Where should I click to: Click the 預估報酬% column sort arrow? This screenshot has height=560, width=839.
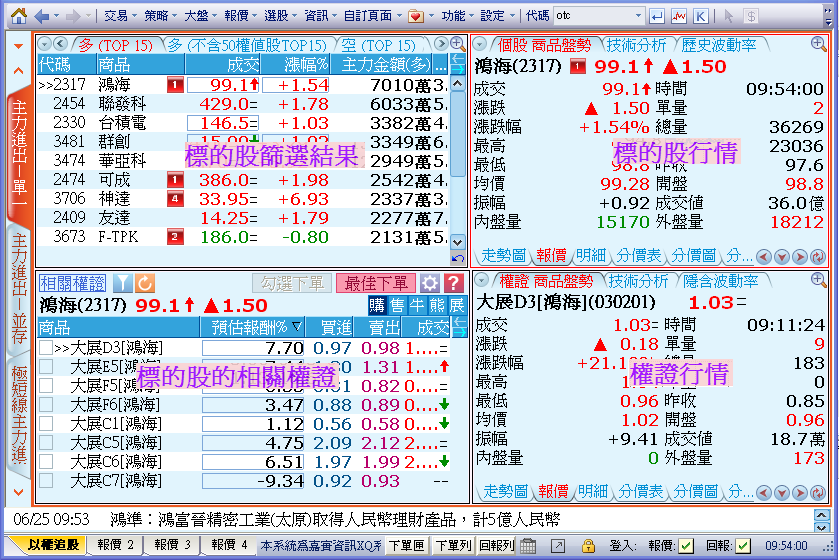(x=297, y=327)
